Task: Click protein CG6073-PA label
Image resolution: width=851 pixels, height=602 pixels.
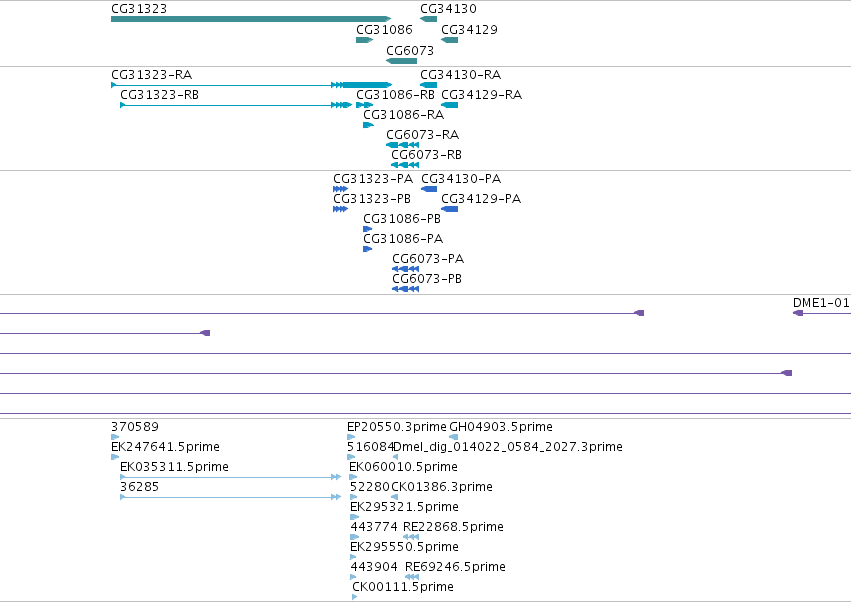Action: [428, 259]
